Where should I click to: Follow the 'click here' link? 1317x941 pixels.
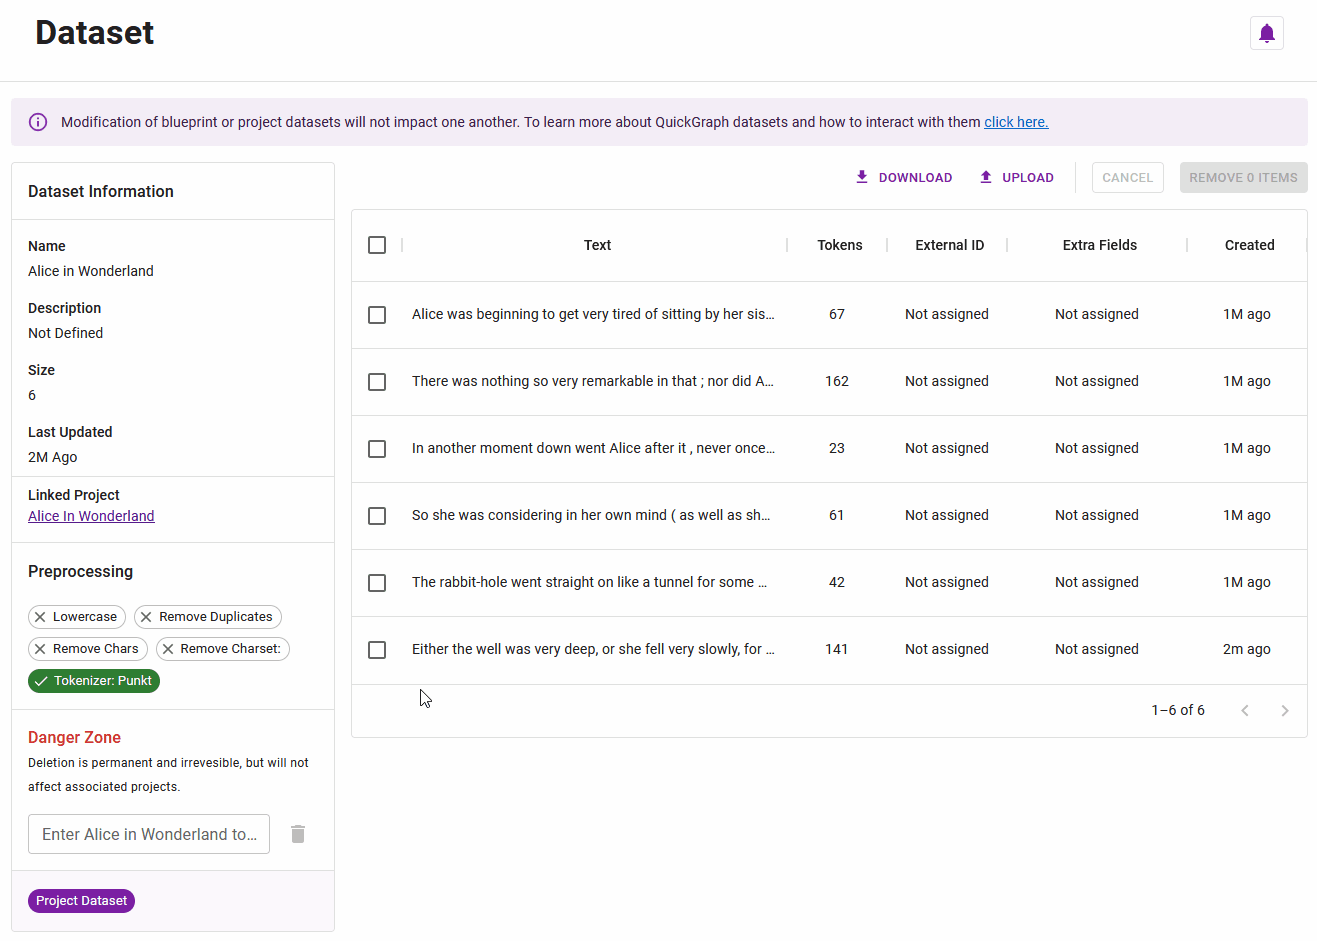[x=1016, y=122]
